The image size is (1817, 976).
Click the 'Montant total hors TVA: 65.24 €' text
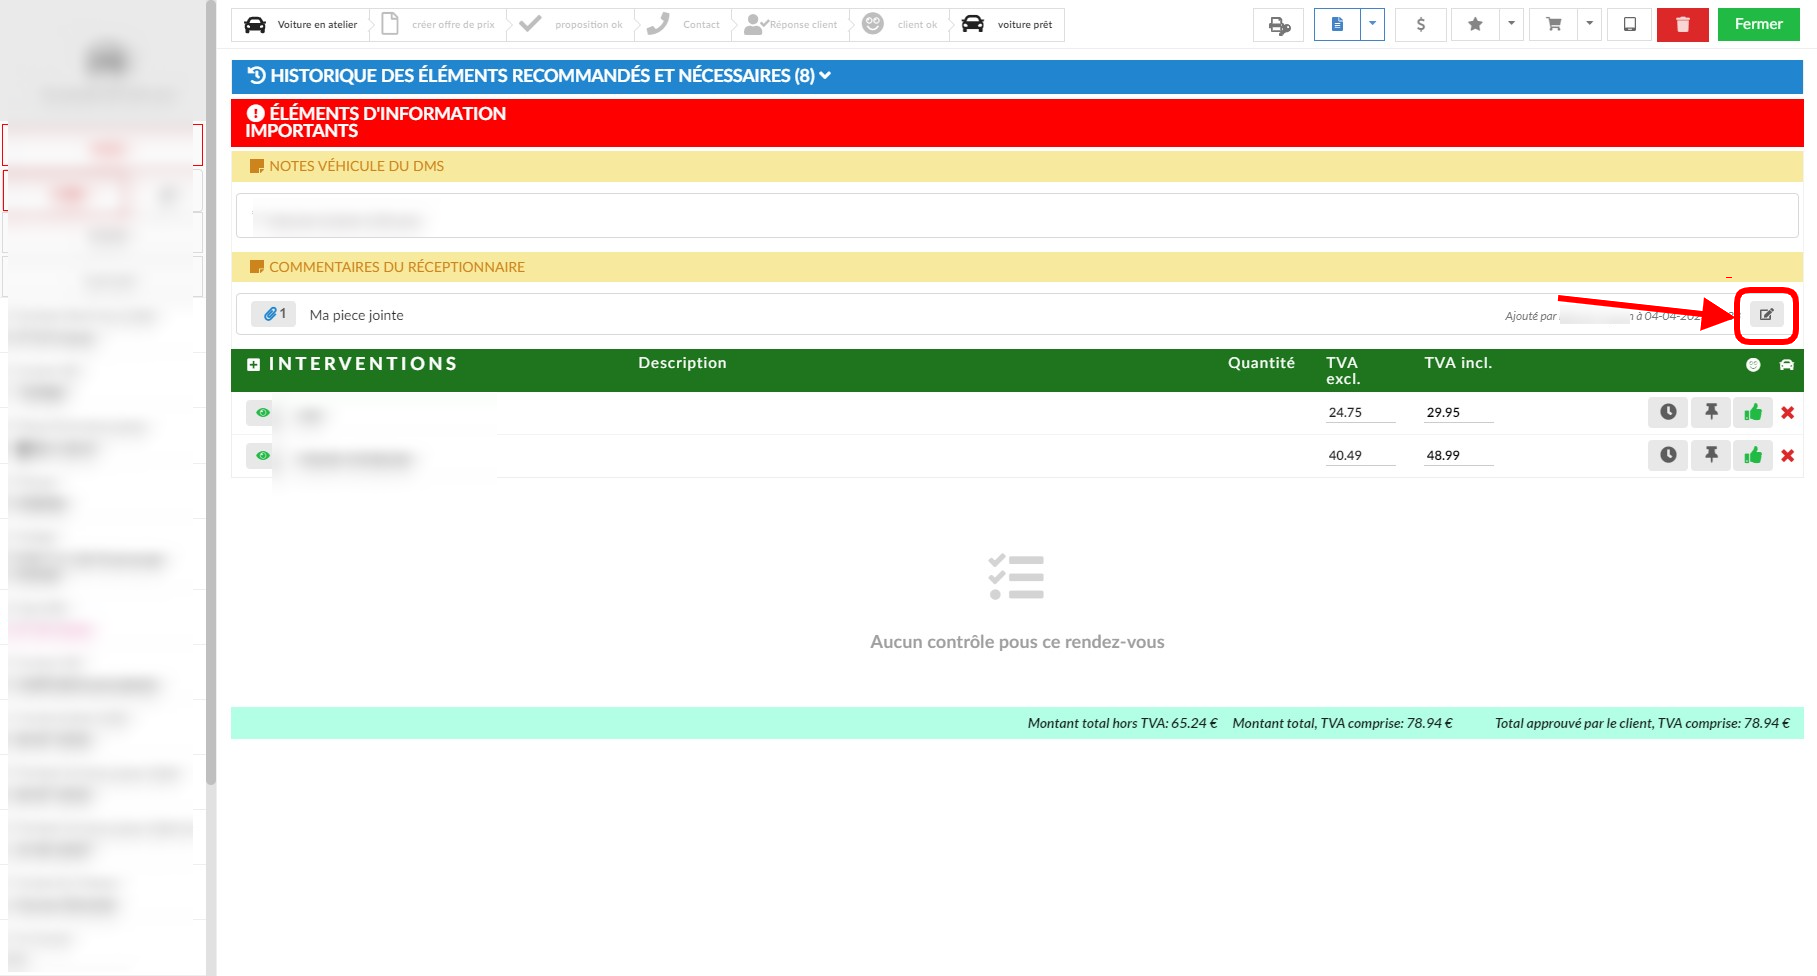[1122, 723]
